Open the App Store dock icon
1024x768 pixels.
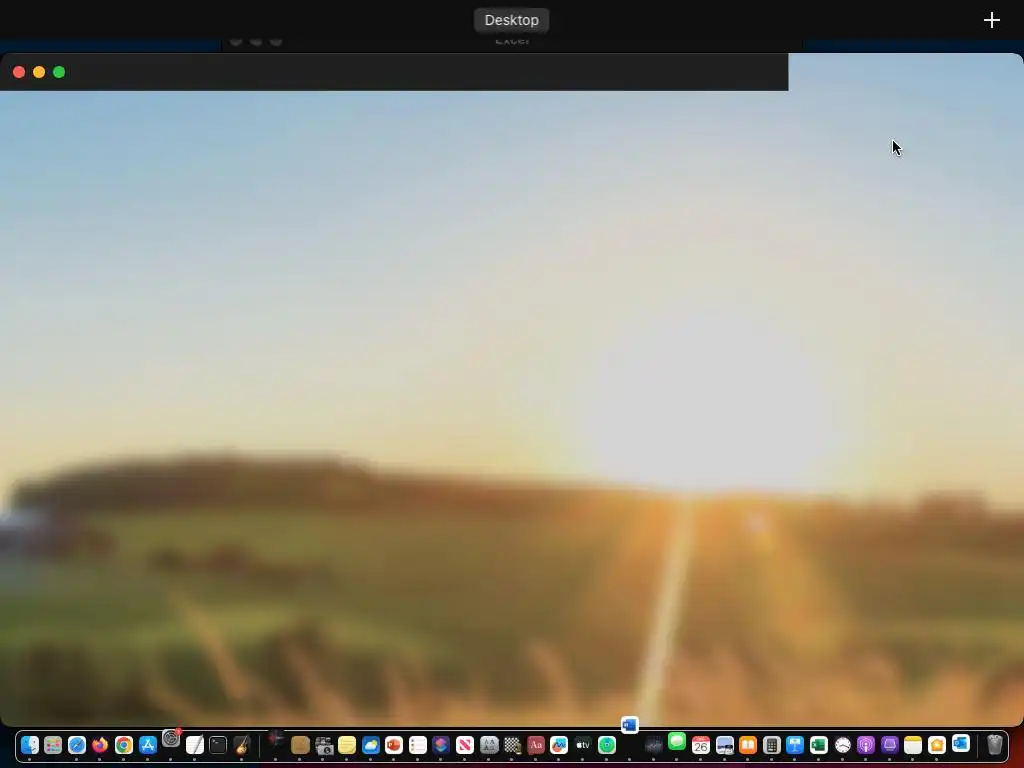pyautogui.click(x=148, y=745)
